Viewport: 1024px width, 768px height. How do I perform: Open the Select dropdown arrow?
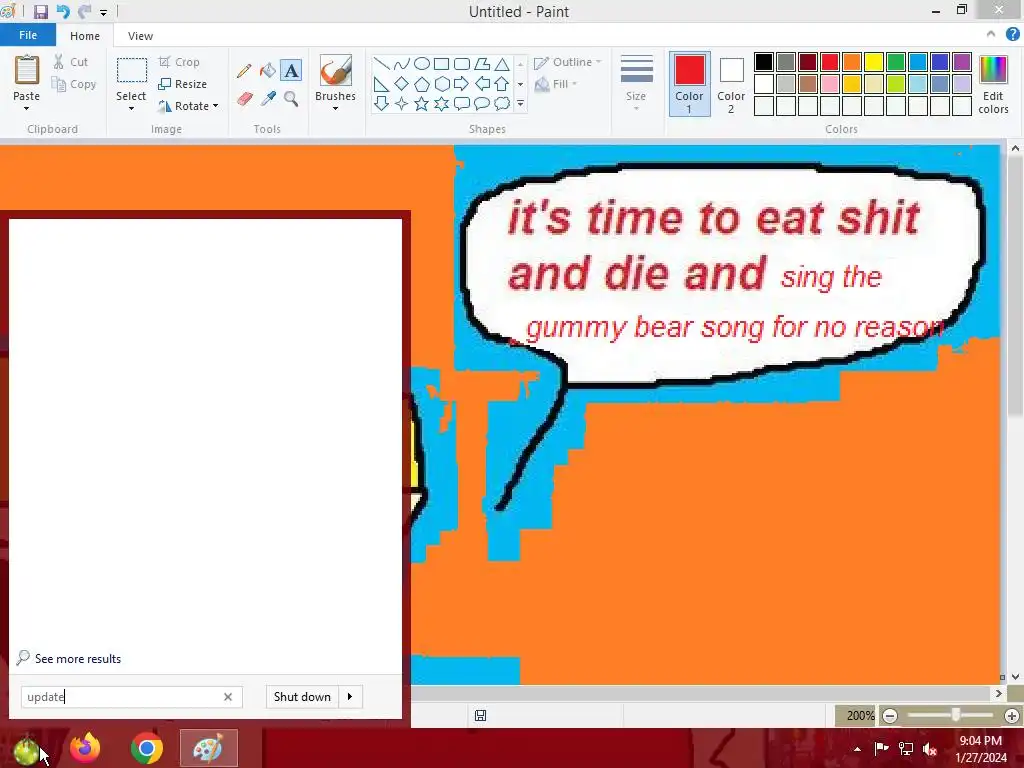pos(131,108)
